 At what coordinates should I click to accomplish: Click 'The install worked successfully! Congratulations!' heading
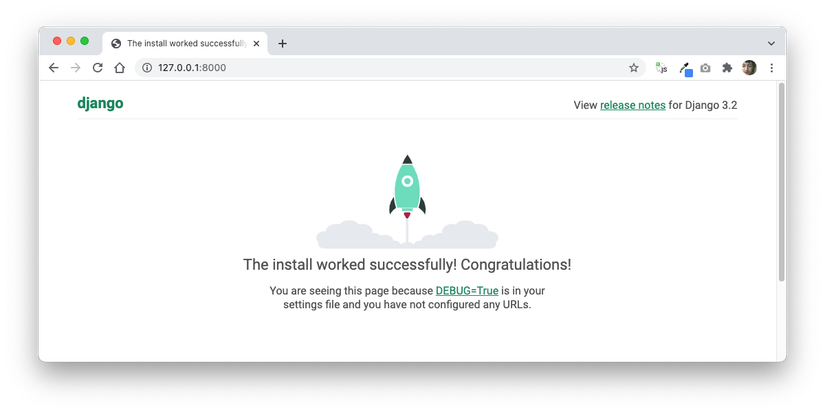pos(407,265)
